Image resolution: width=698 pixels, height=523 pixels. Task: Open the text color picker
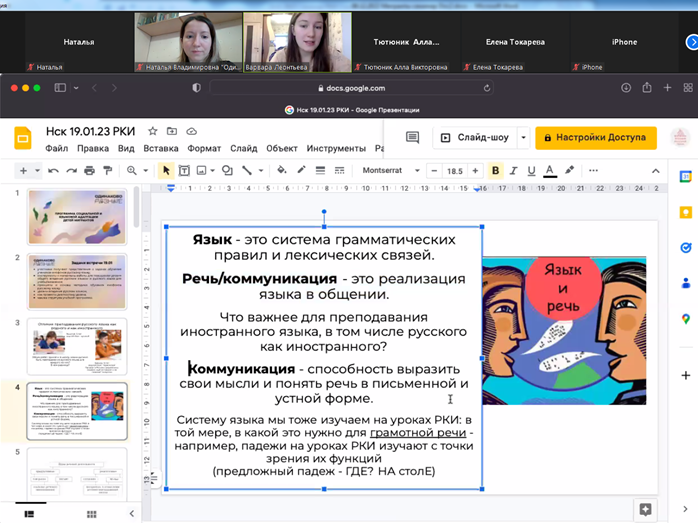point(550,171)
